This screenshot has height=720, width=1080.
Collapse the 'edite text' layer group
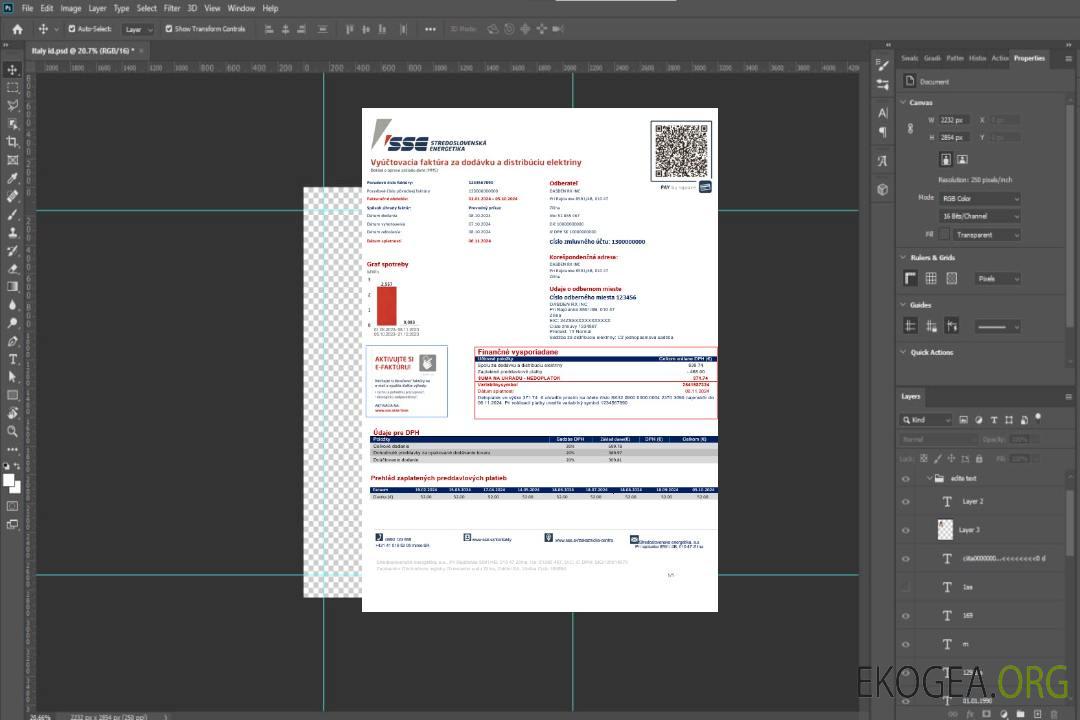pyautogui.click(x=928, y=478)
